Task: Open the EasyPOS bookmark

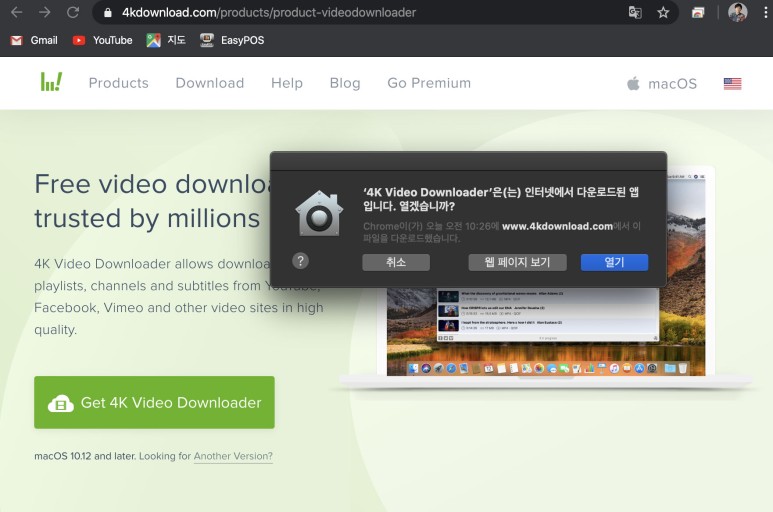Action: click(x=232, y=40)
